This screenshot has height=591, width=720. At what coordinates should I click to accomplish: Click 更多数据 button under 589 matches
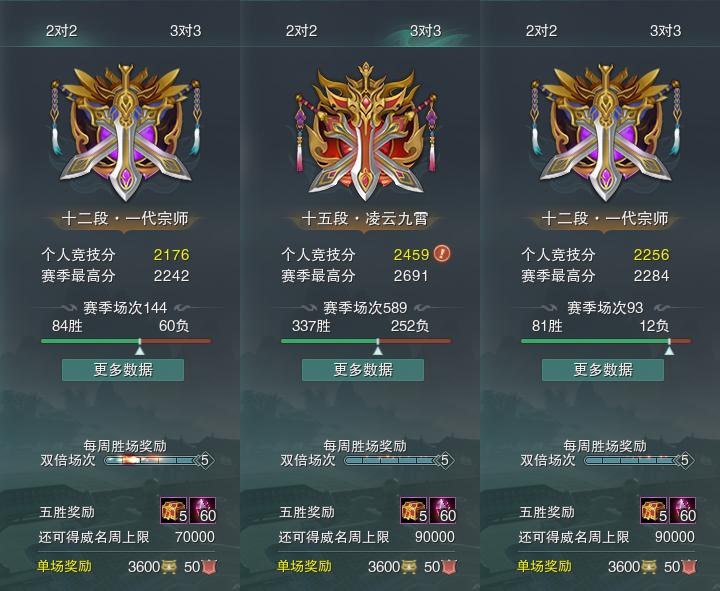(x=363, y=370)
